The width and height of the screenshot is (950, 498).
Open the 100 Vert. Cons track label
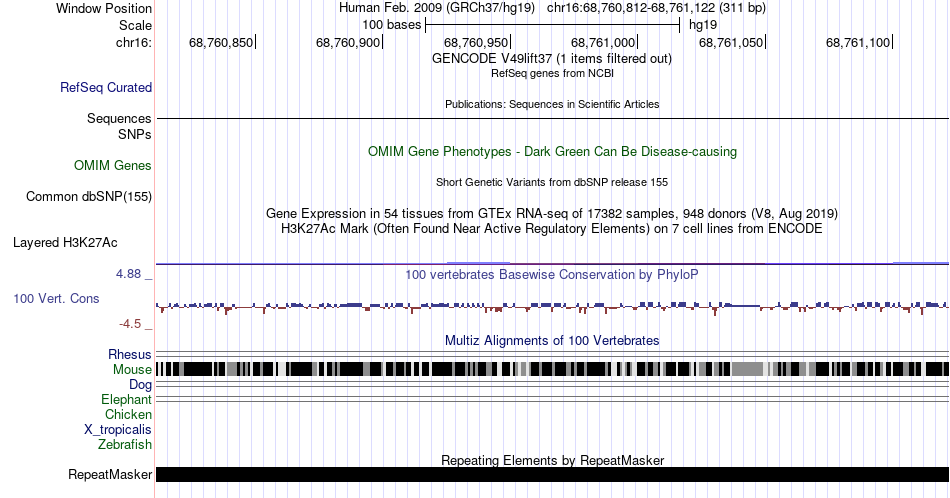[56, 298]
